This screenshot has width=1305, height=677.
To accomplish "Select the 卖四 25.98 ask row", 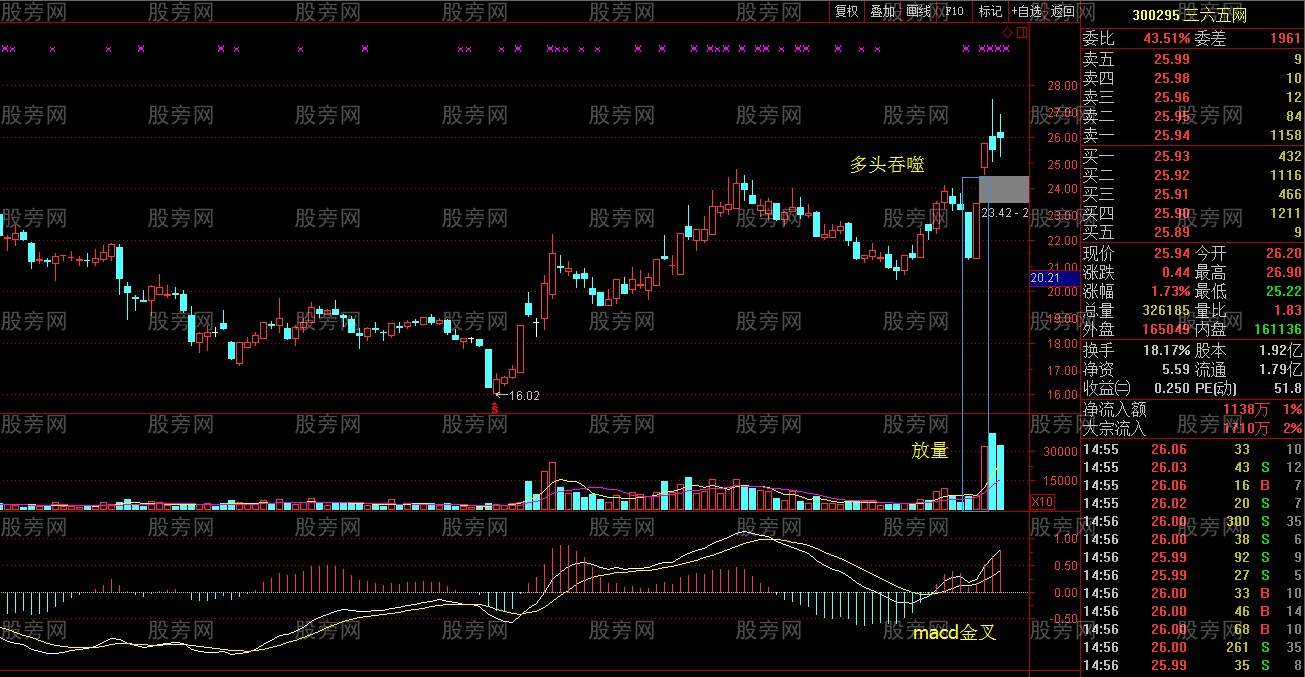I will [x=1192, y=78].
